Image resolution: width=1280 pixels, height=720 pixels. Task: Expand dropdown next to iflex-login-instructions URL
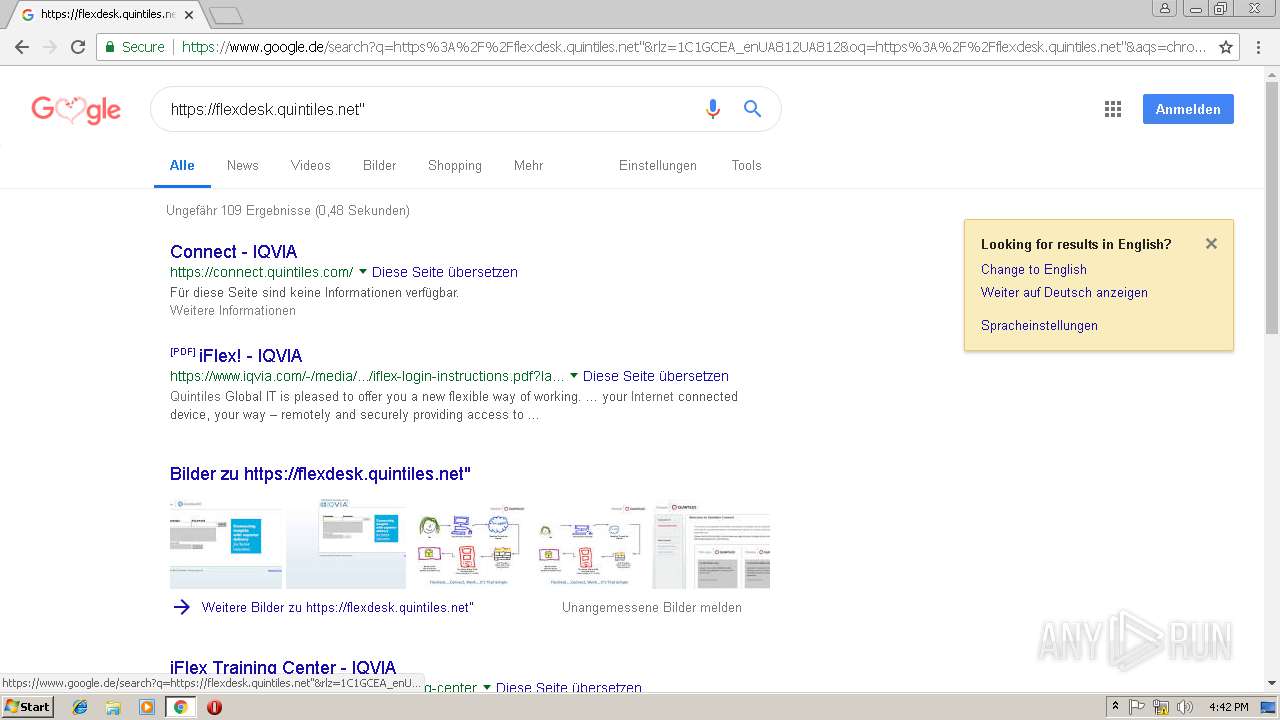[x=574, y=376]
